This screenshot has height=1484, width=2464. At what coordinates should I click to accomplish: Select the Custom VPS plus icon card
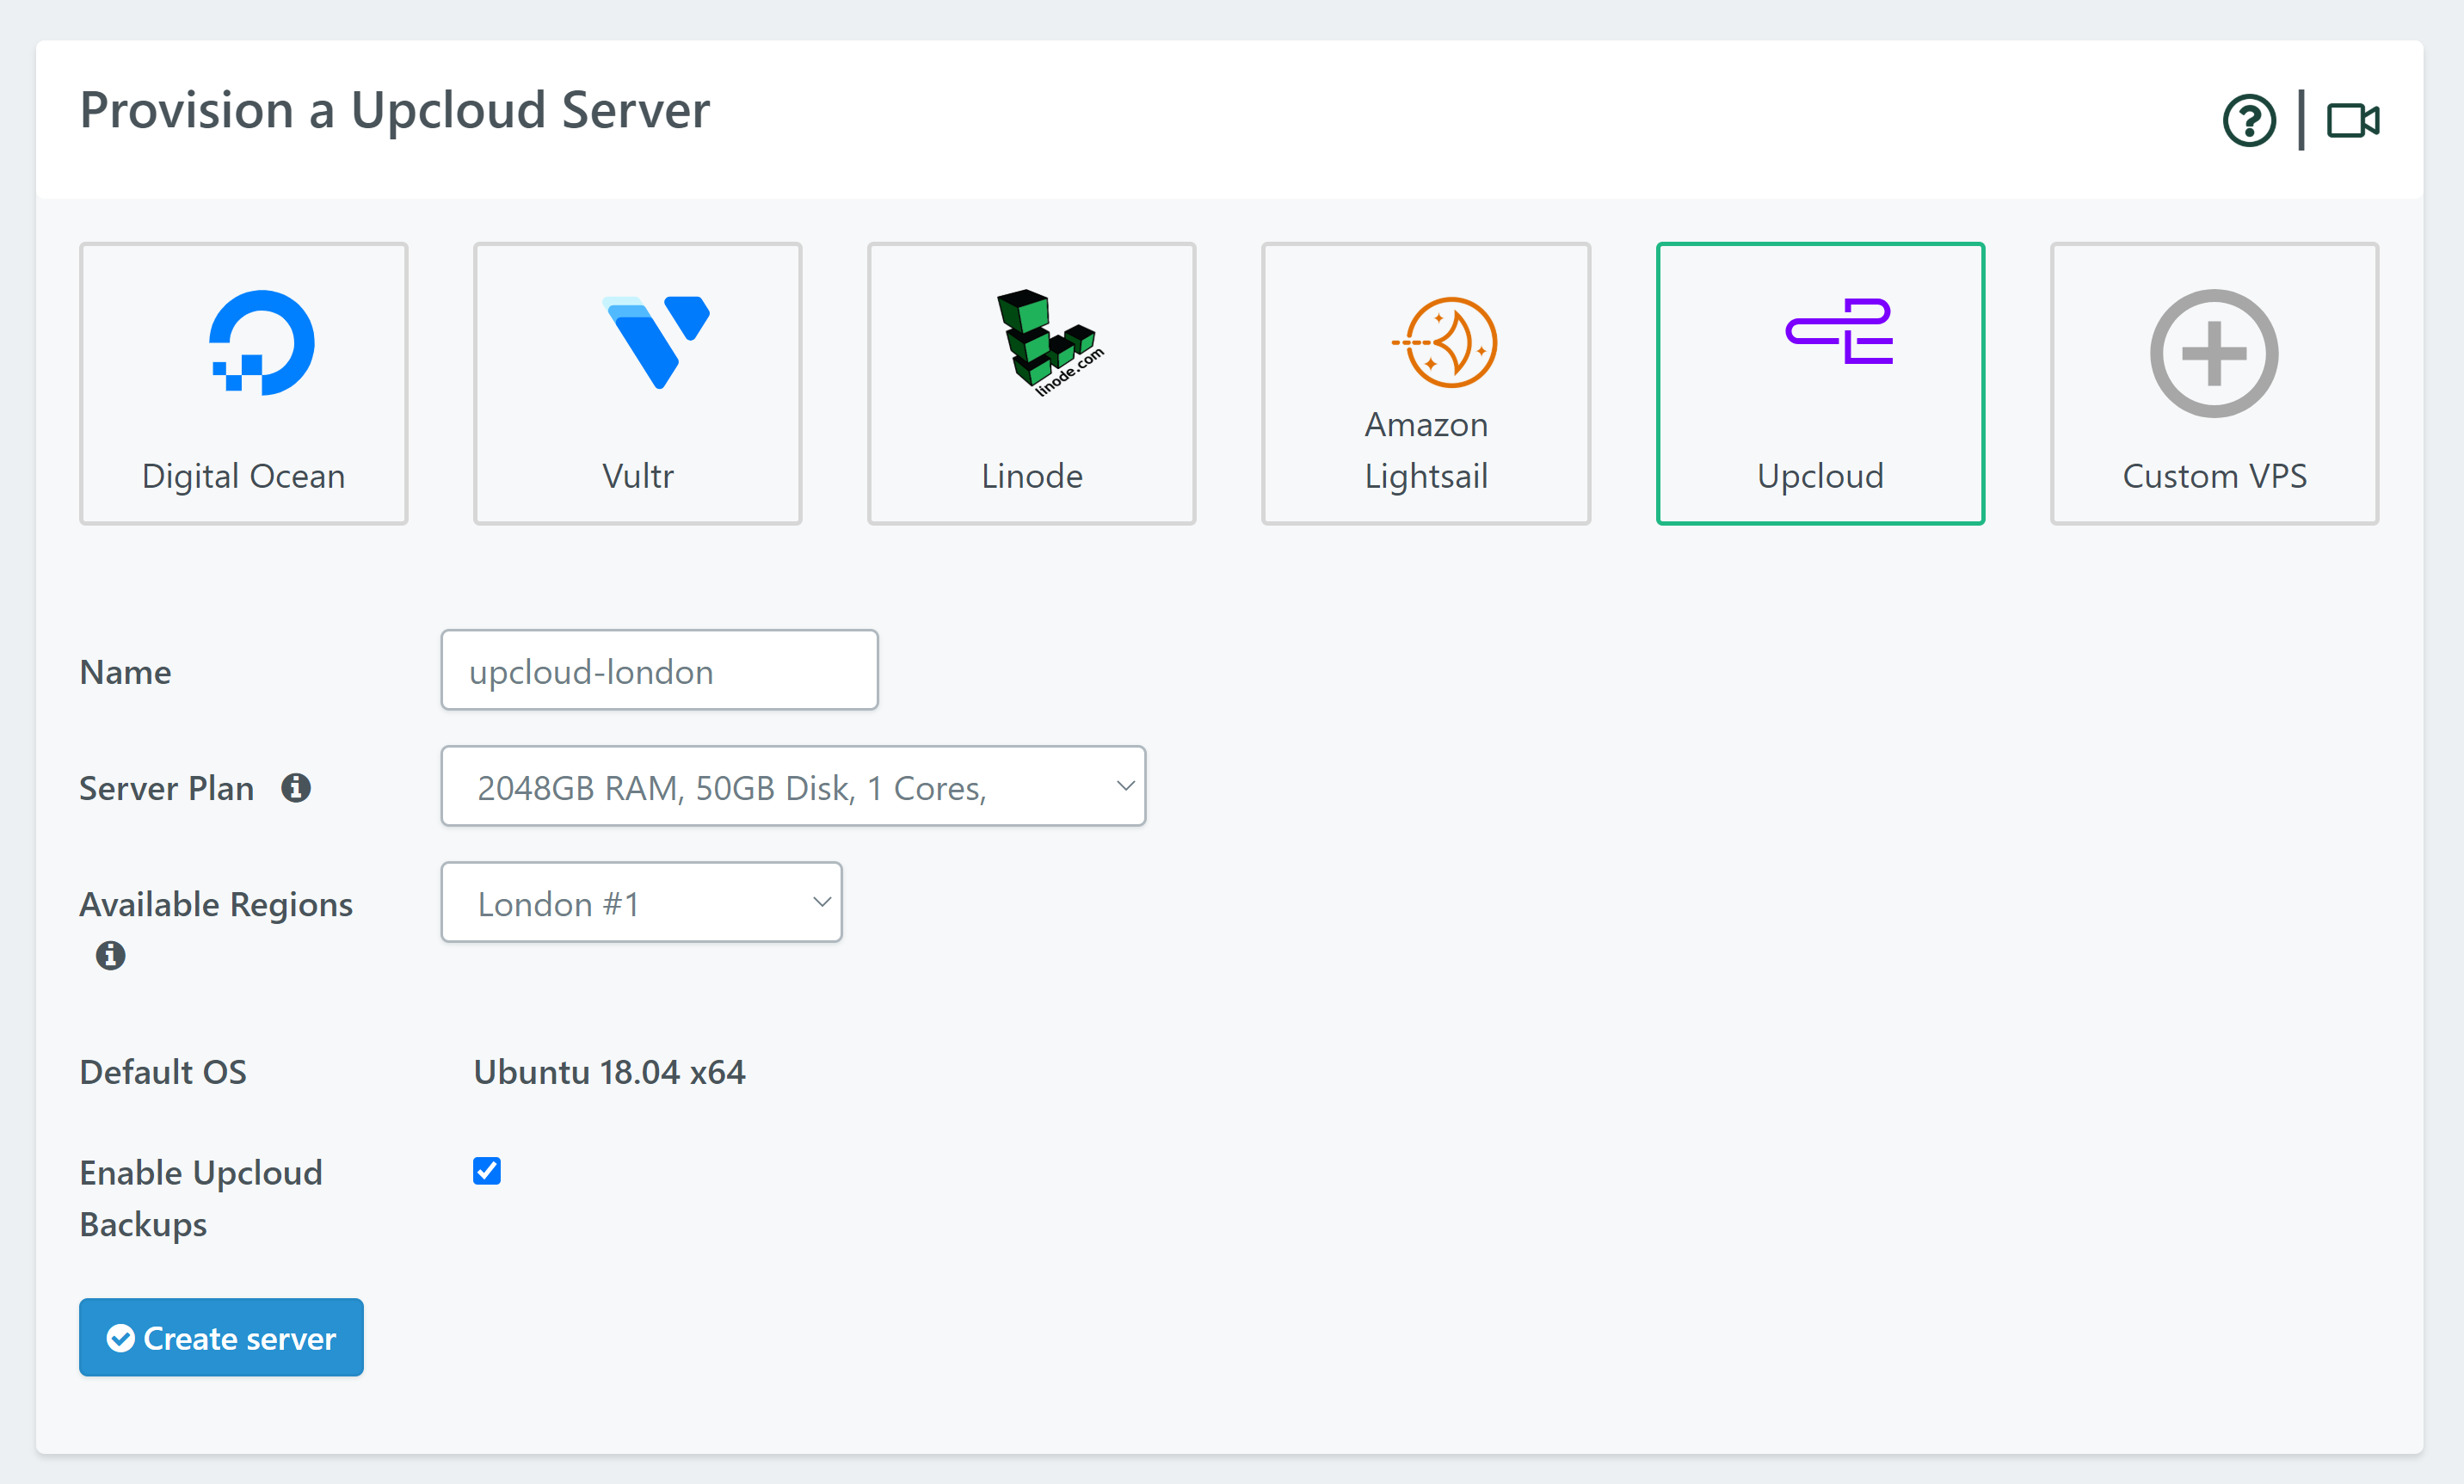coord(2214,383)
